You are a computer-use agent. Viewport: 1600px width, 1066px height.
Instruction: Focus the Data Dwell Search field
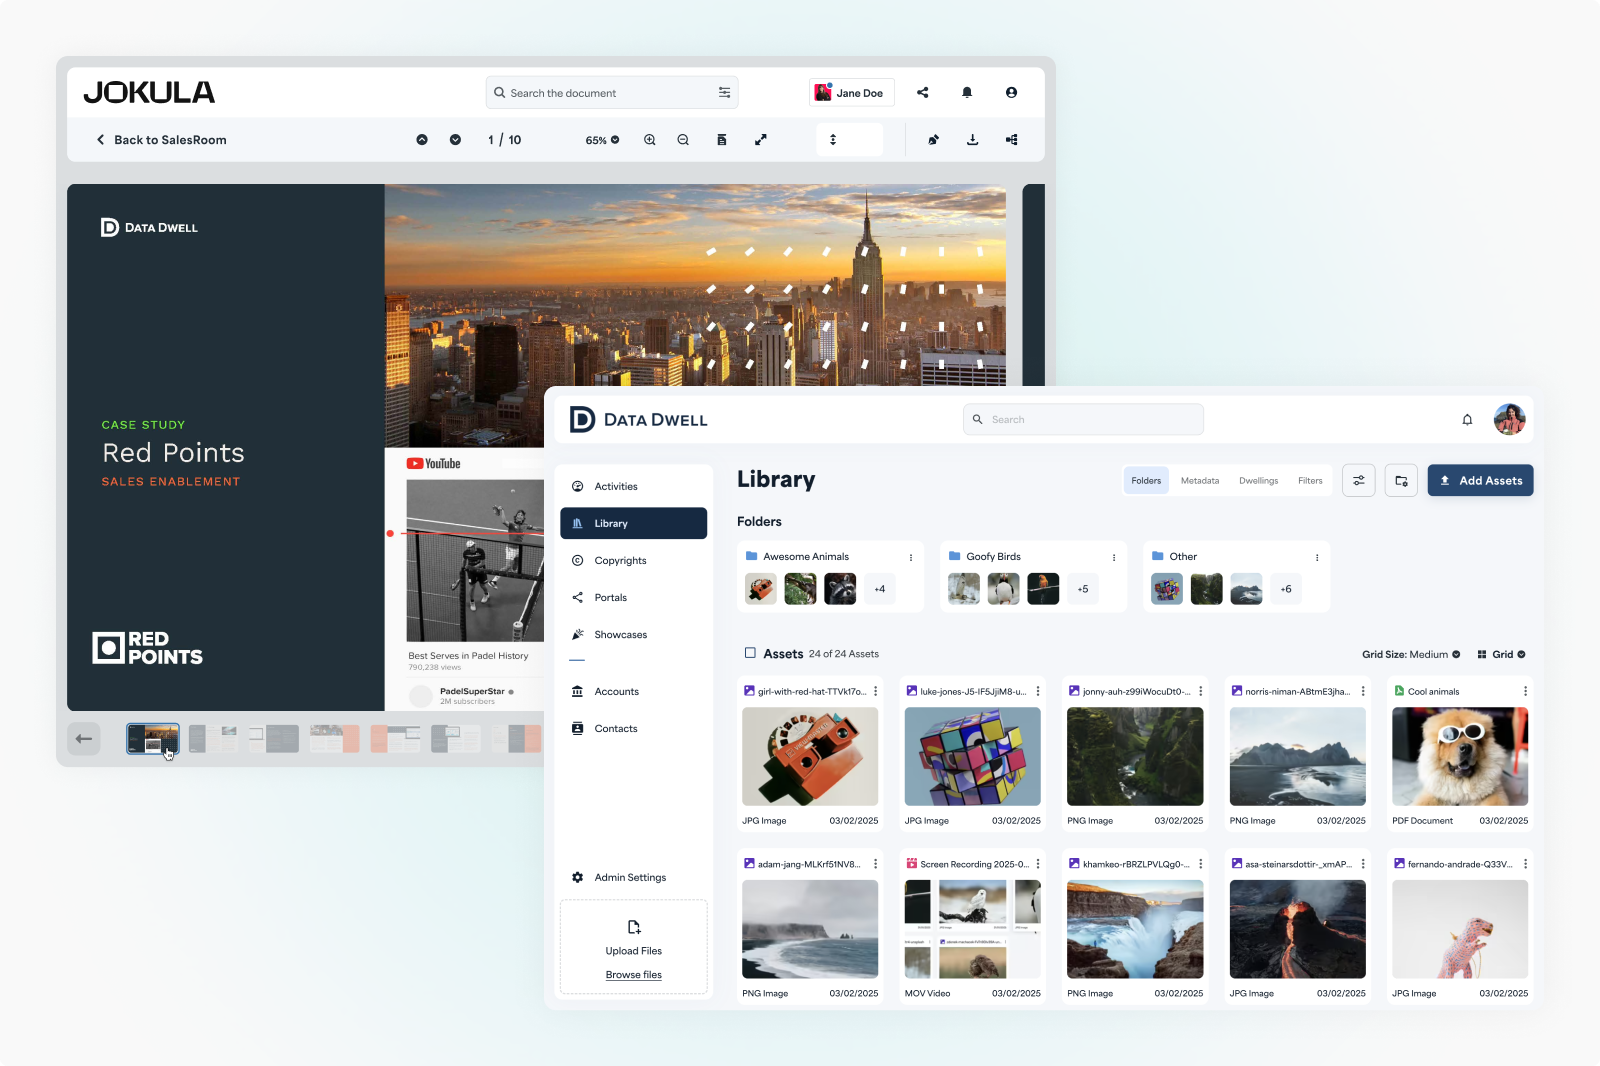pyautogui.click(x=1083, y=420)
